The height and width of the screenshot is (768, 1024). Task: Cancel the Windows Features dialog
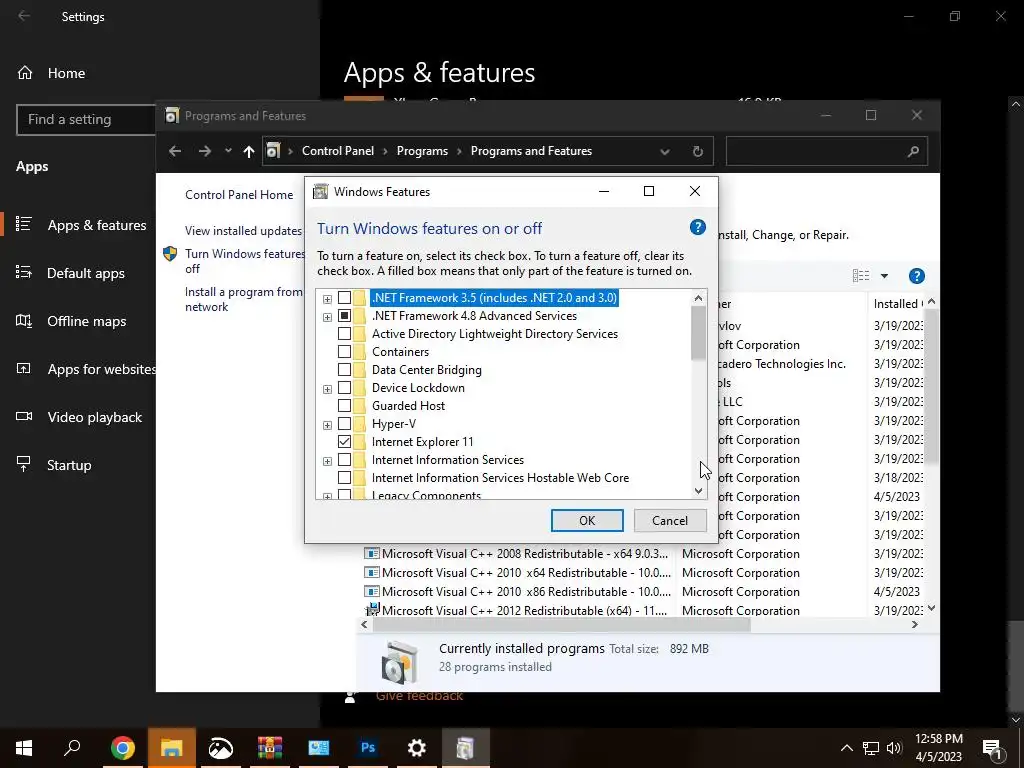click(x=670, y=520)
